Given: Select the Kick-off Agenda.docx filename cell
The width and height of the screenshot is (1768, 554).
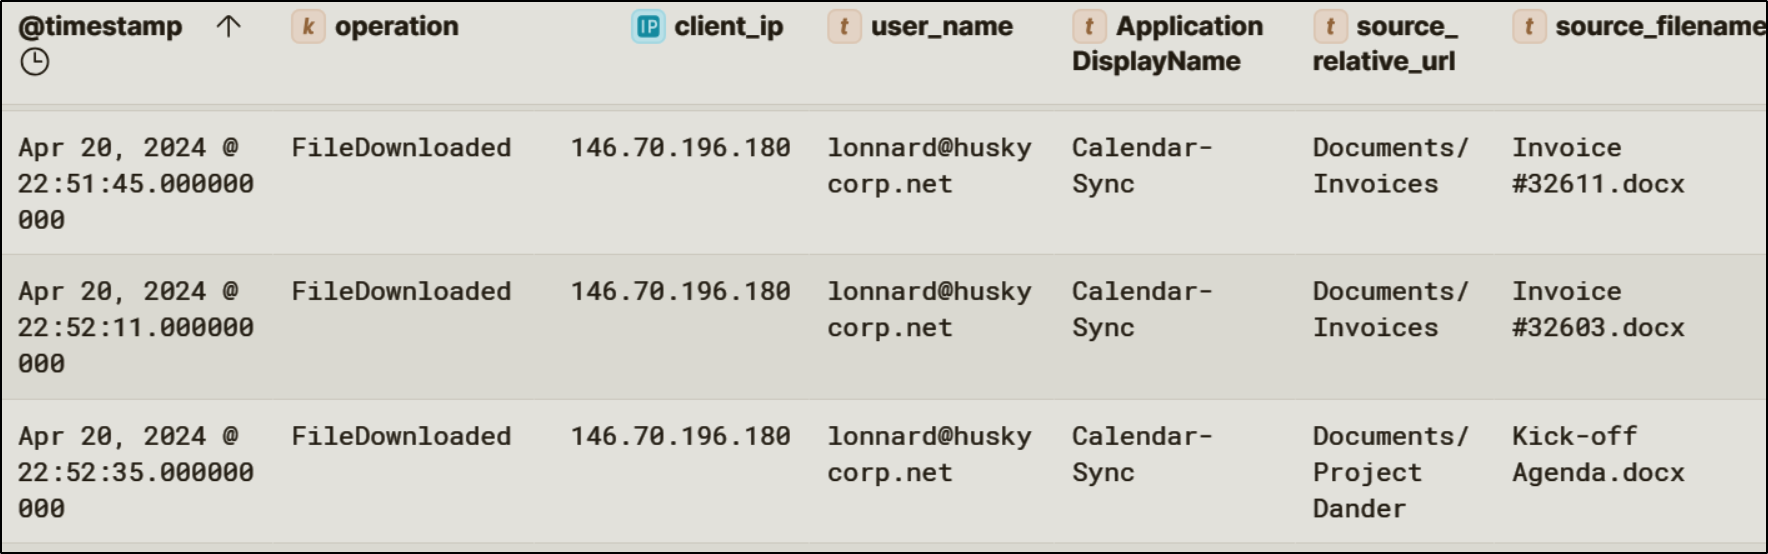Looking at the screenshot, I should click(x=1597, y=454).
